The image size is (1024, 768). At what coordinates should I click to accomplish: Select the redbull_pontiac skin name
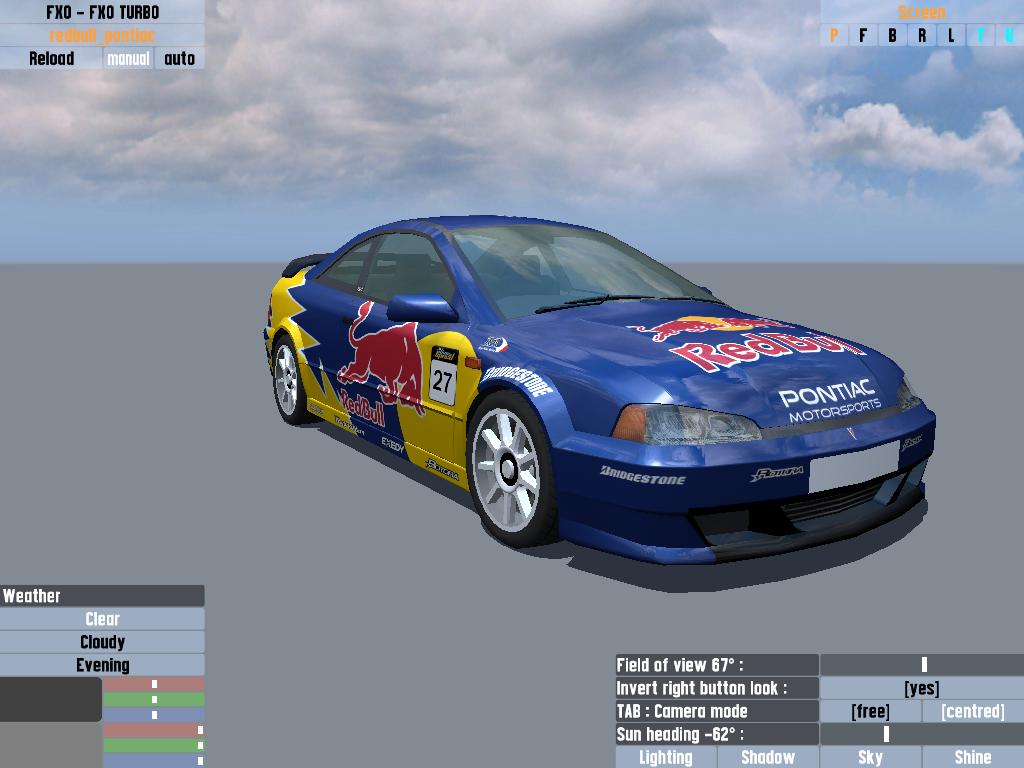[102, 35]
